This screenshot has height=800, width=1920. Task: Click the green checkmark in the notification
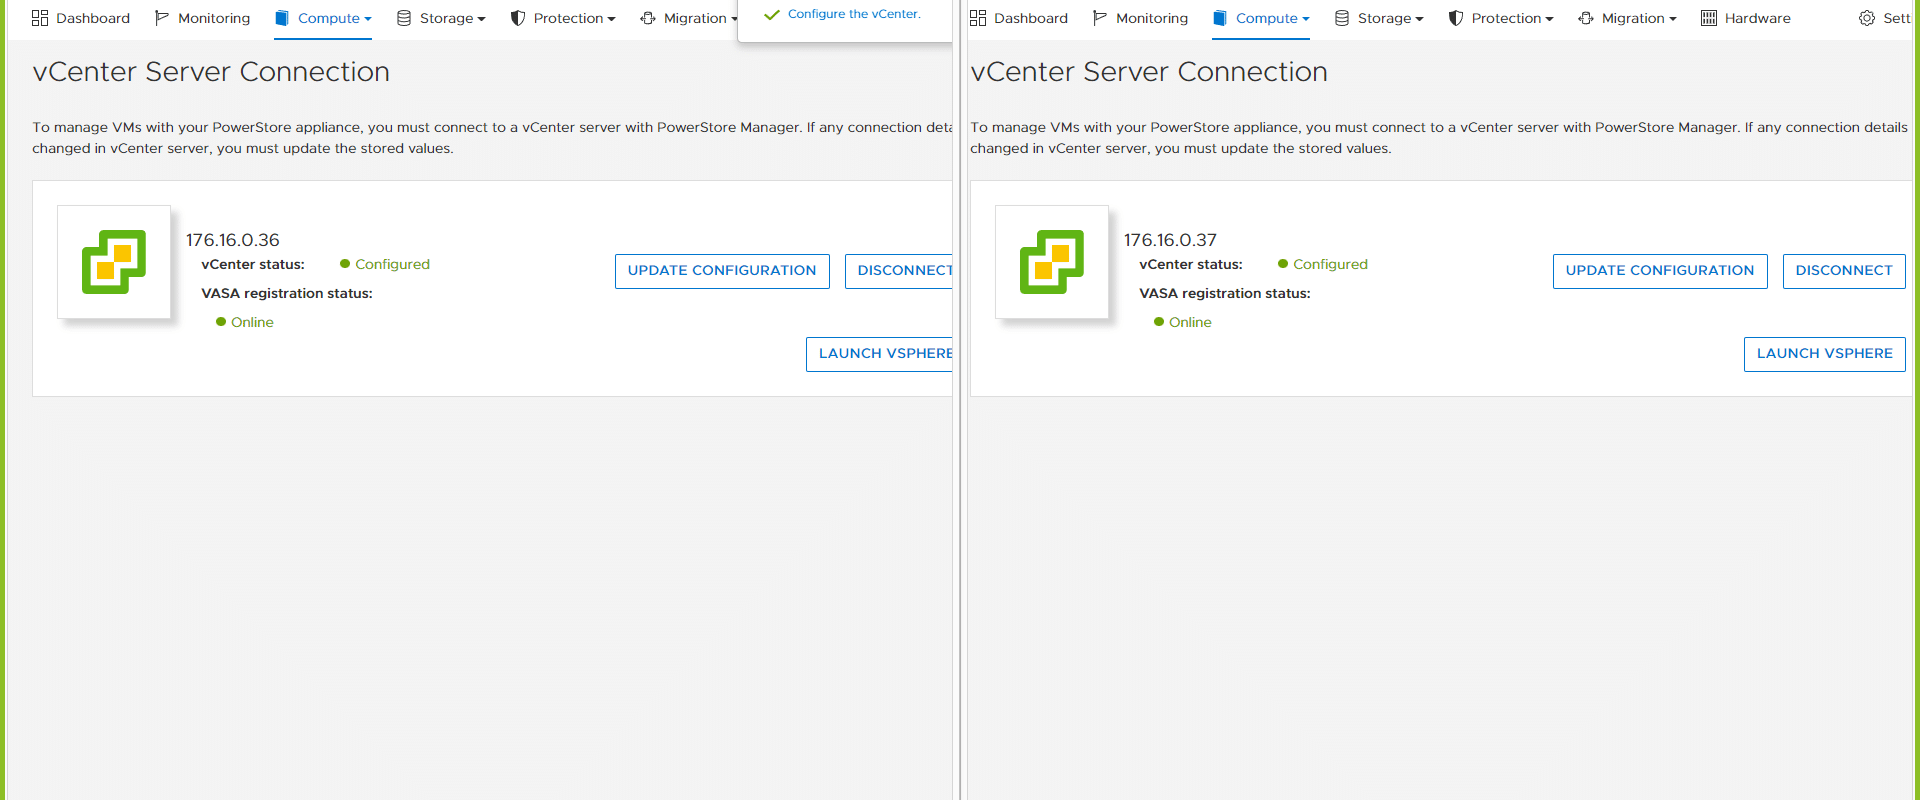click(771, 15)
